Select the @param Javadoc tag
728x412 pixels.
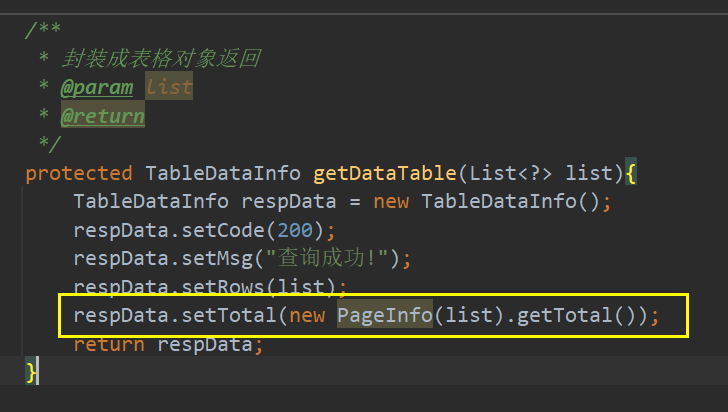click(97, 87)
